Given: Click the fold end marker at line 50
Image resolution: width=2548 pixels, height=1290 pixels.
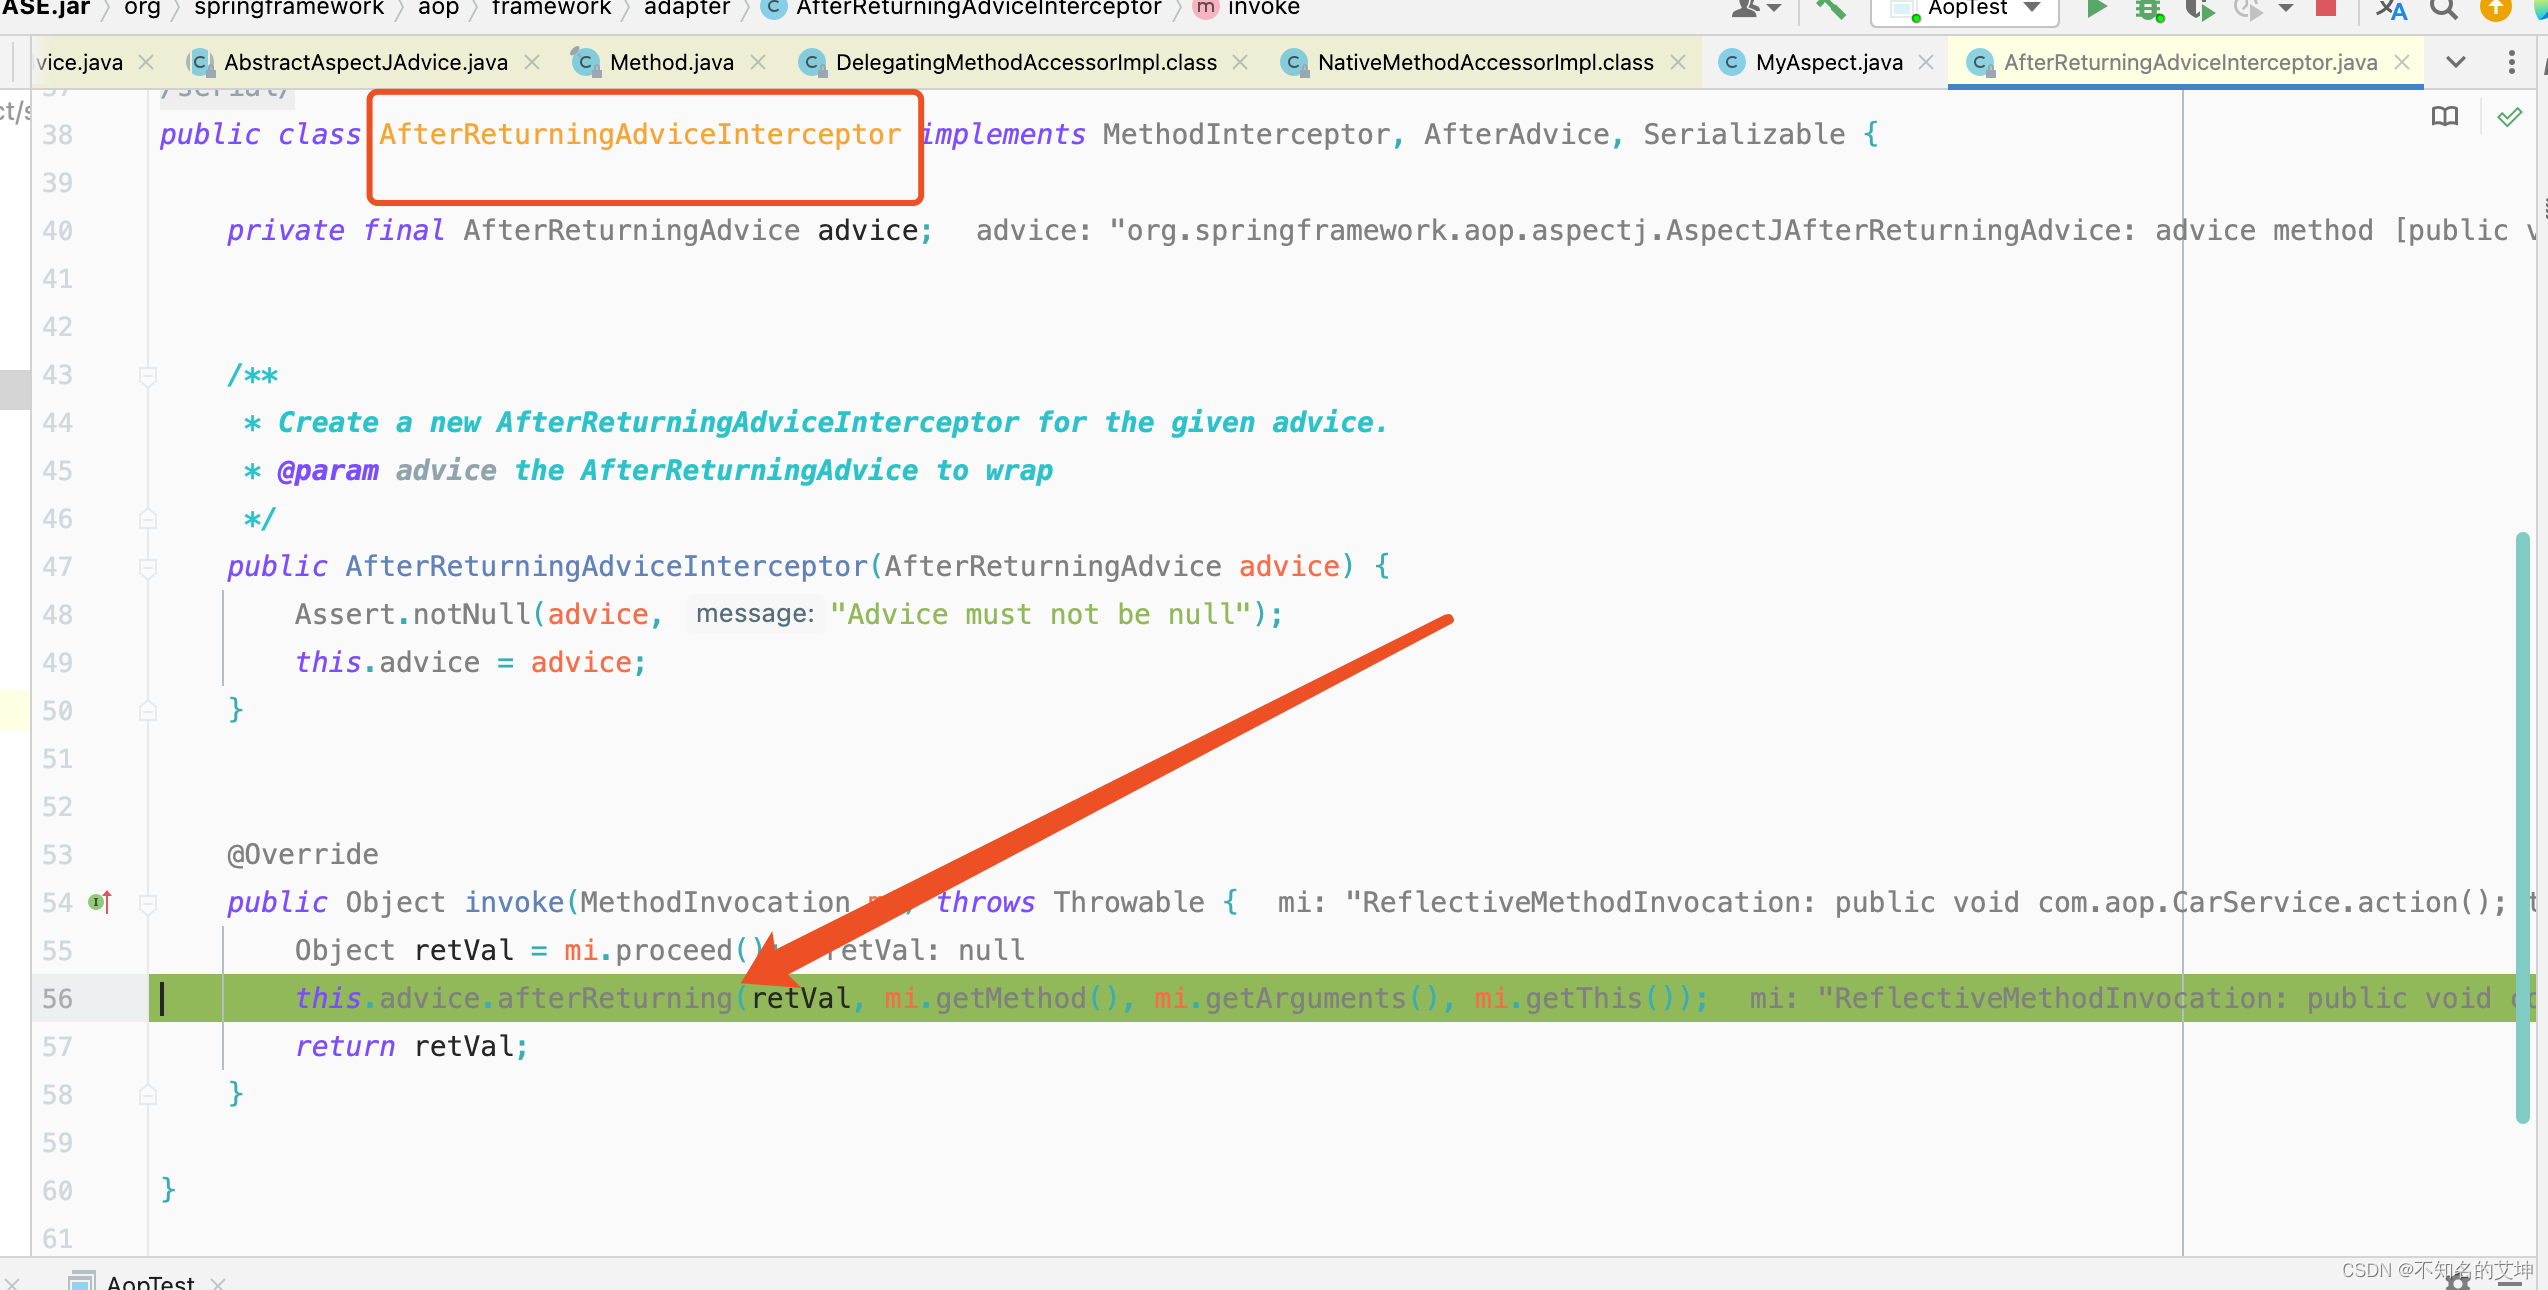Looking at the screenshot, I should click(148, 711).
